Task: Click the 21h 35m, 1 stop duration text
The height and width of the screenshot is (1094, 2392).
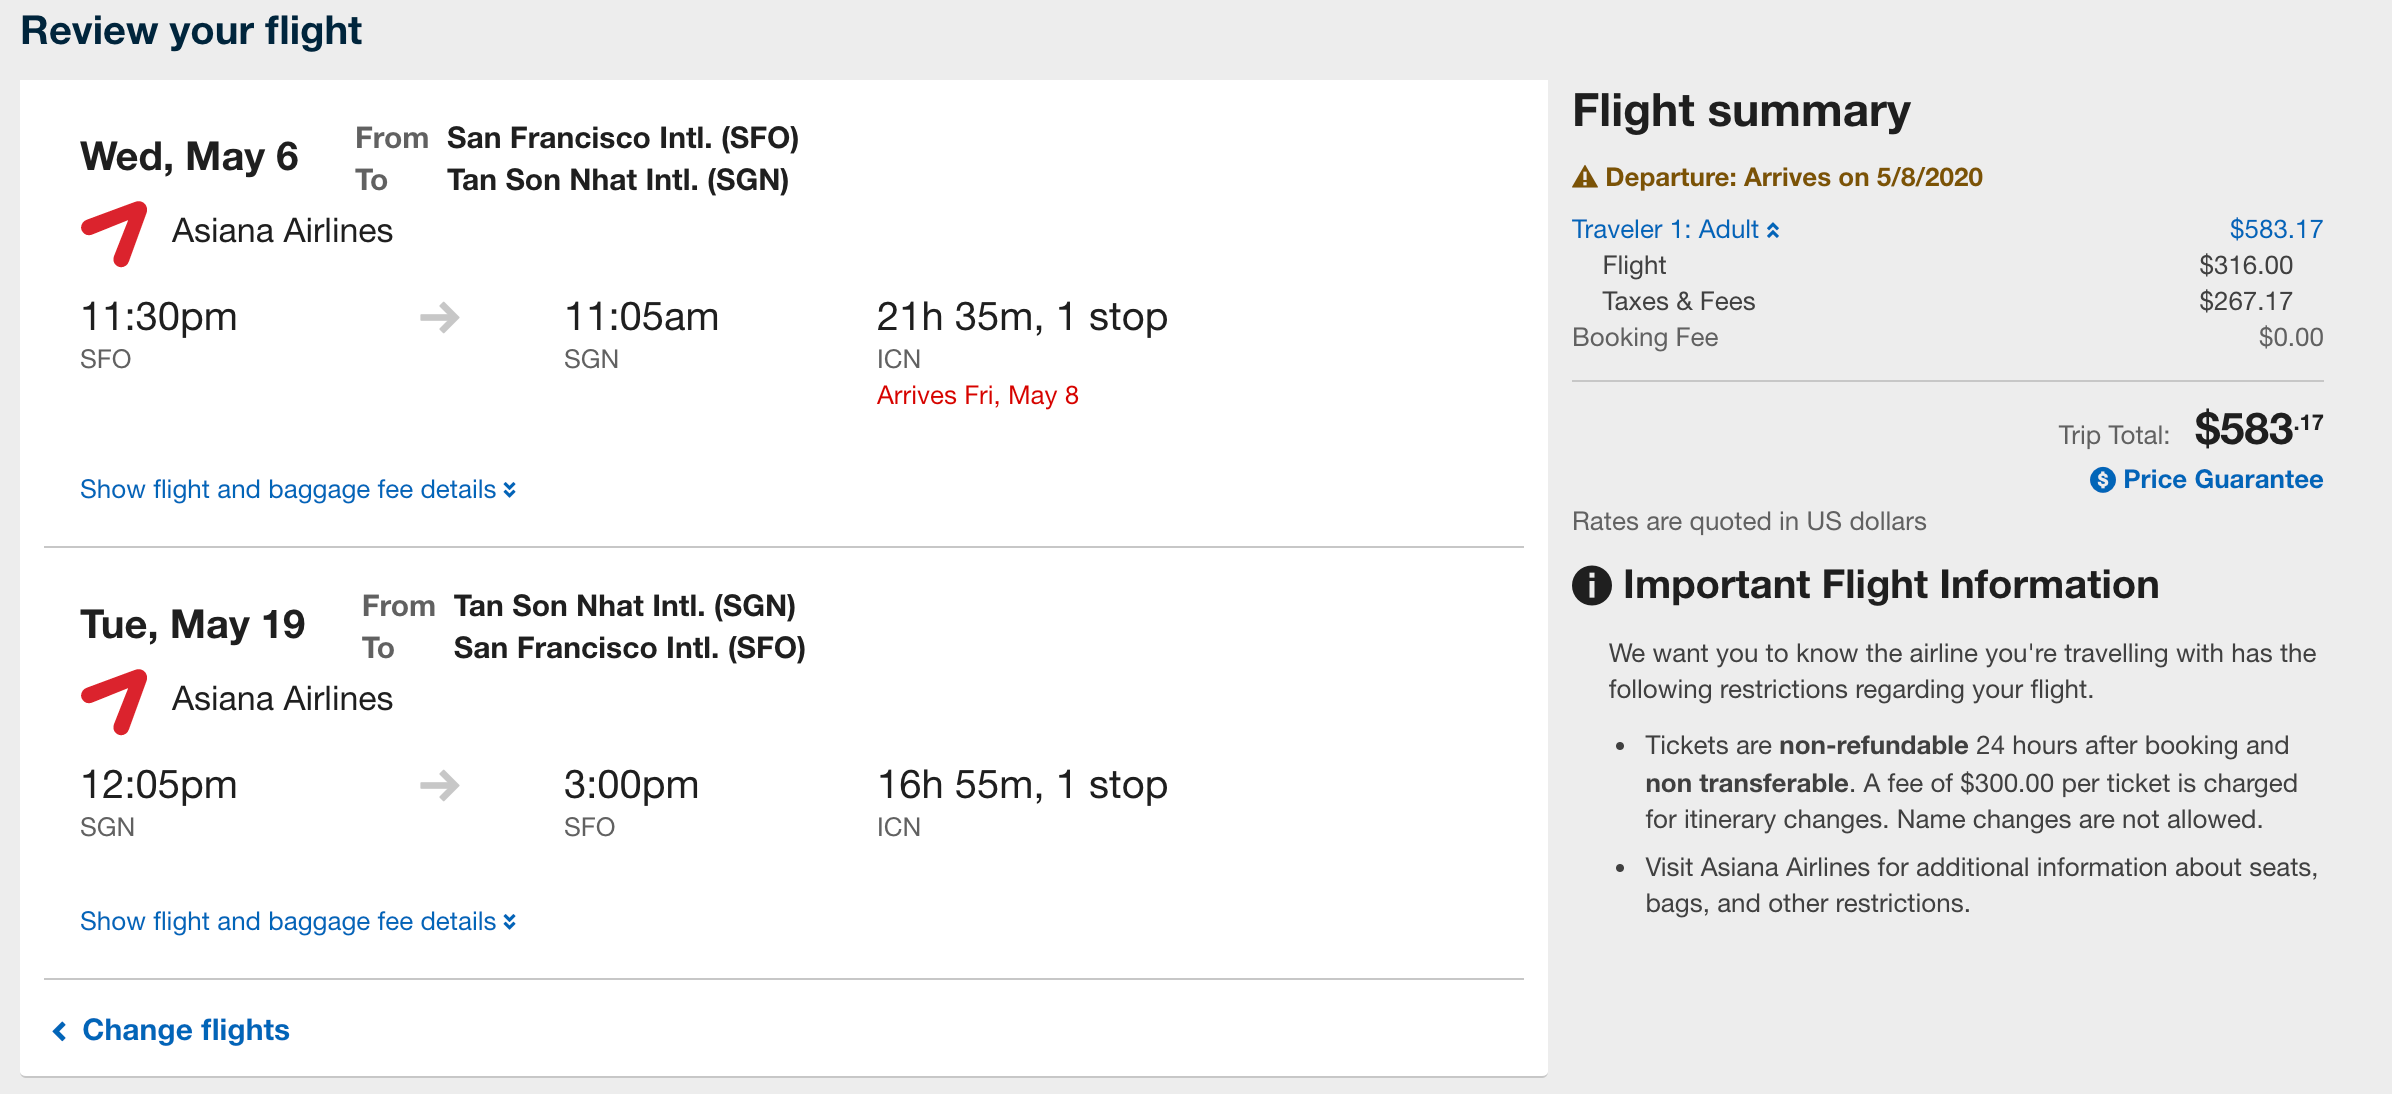Action: click(x=1021, y=318)
